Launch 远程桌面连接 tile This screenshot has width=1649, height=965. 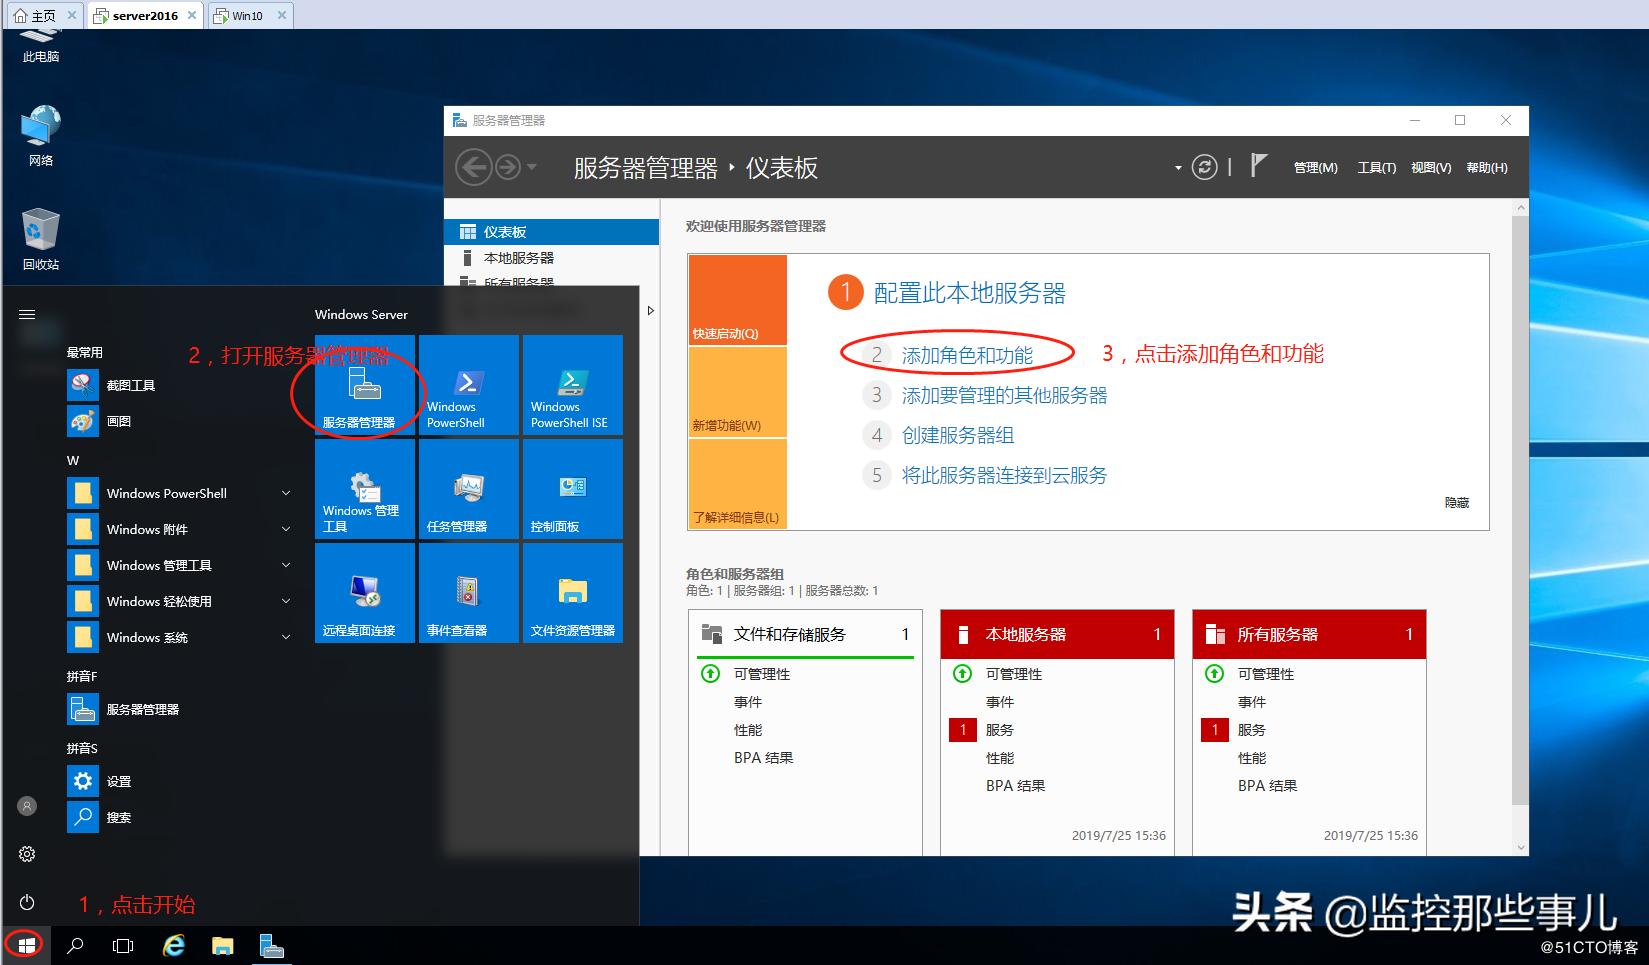click(x=363, y=592)
